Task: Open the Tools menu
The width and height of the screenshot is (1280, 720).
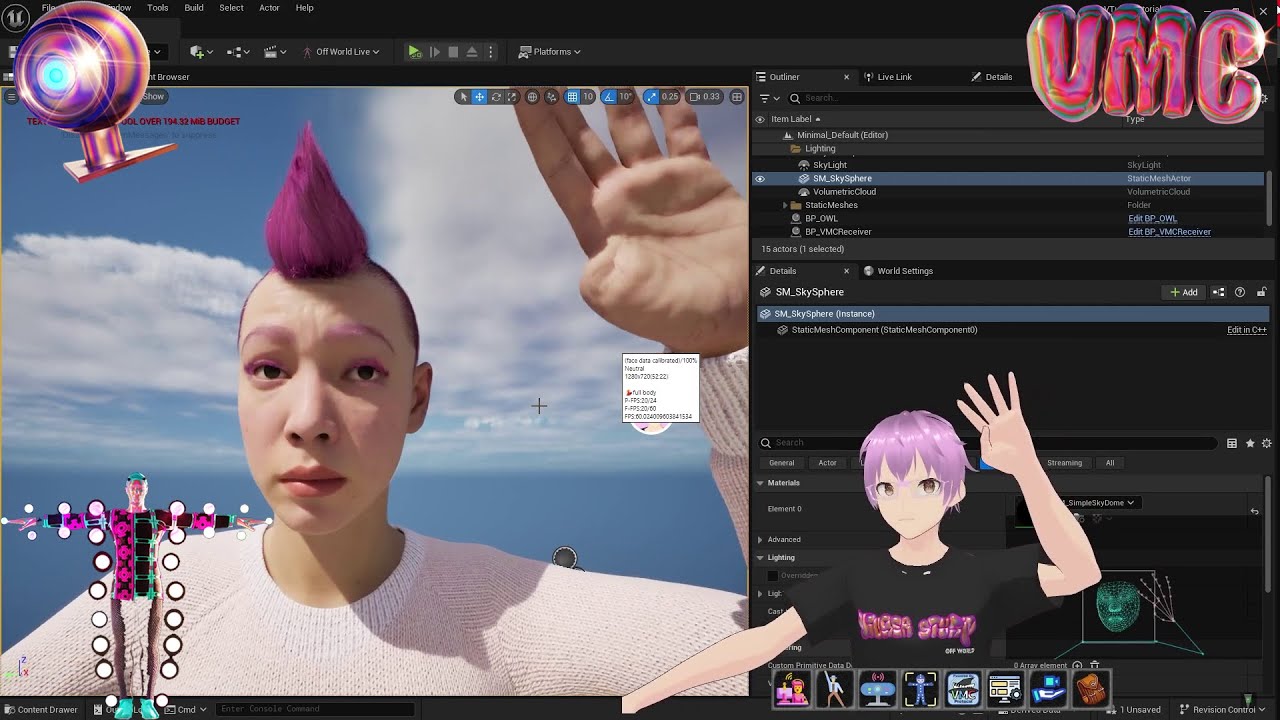Action: (158, 8)
